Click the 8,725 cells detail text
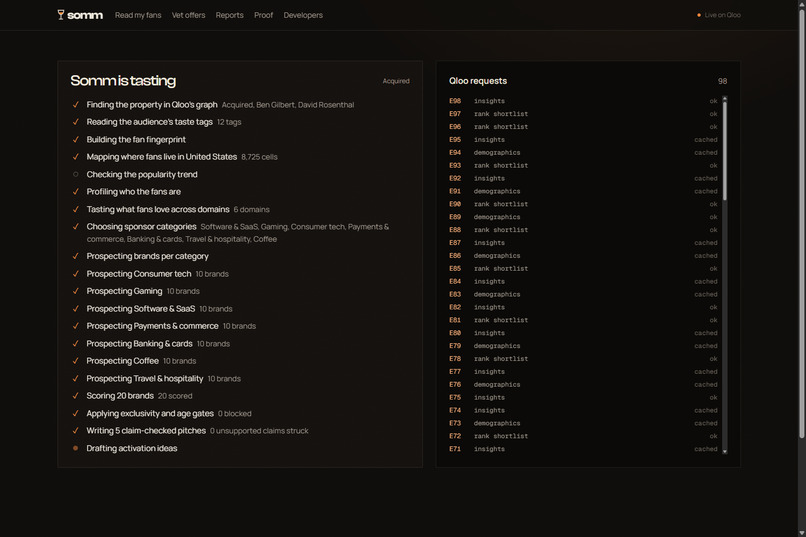The height and width of the screenshot is (537, 806). [259, 157]
